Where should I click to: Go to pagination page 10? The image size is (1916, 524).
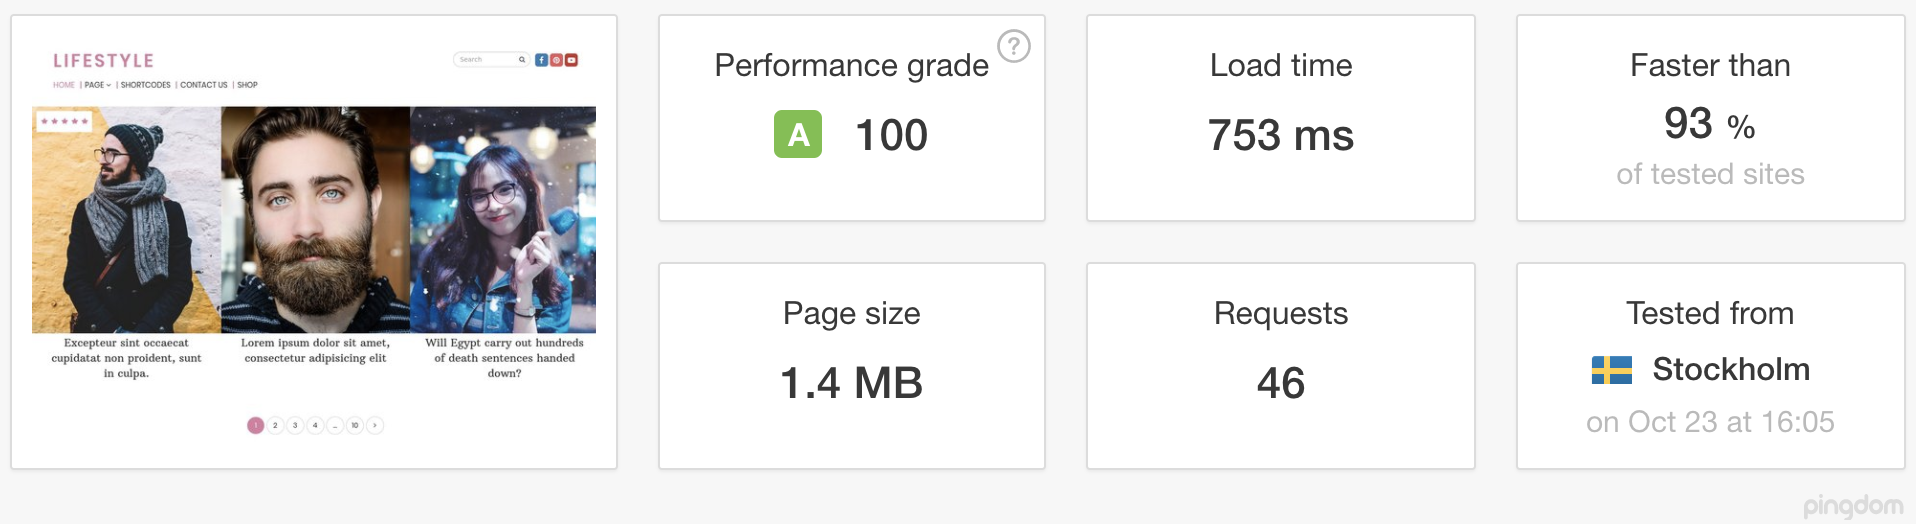click(354, 425)
